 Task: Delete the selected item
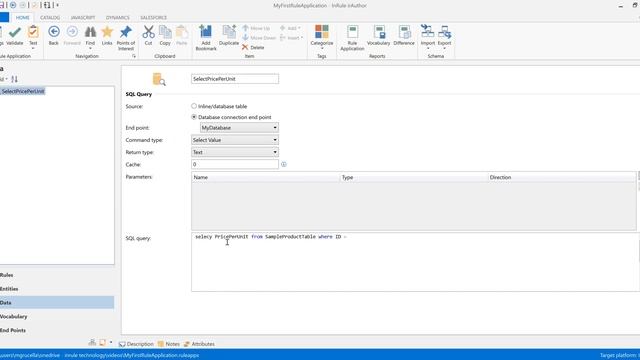[x=253, y=47]
